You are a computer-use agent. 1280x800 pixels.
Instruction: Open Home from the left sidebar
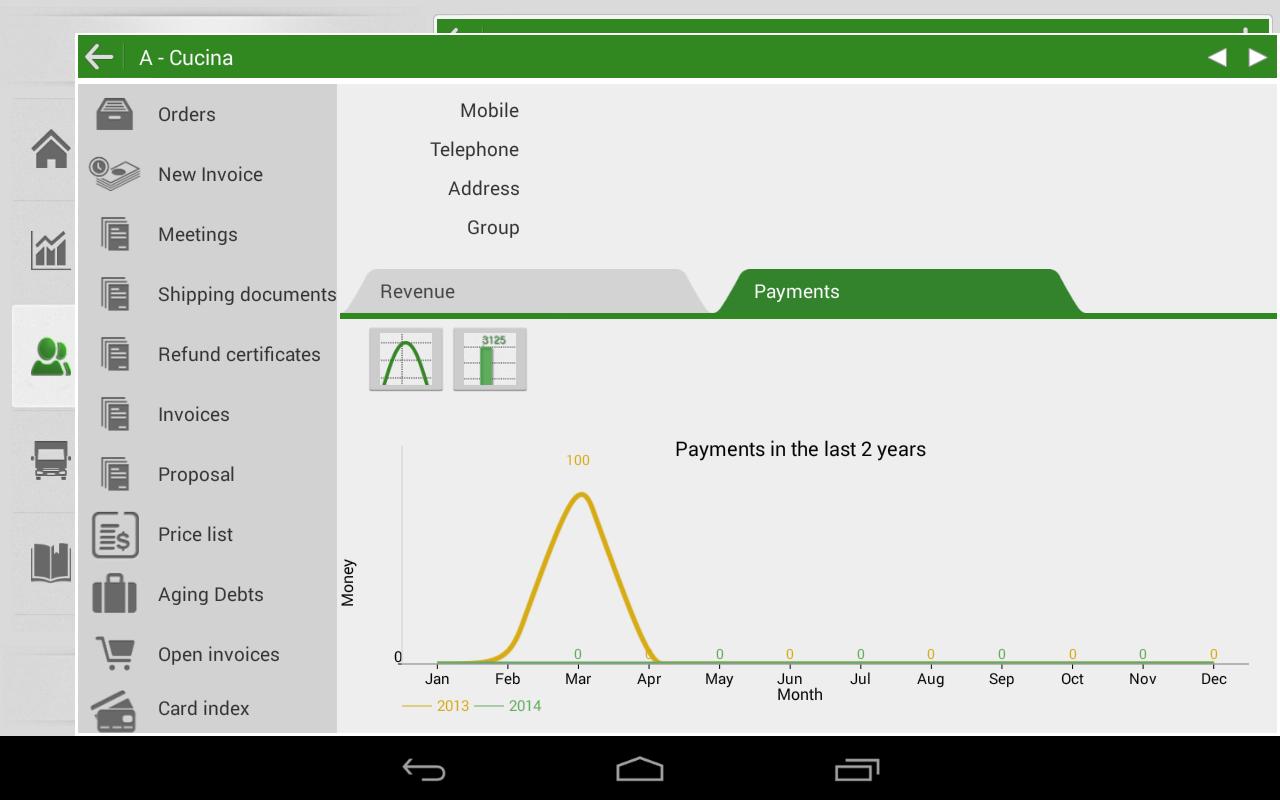pyautogui.click(x=50, y=150)
